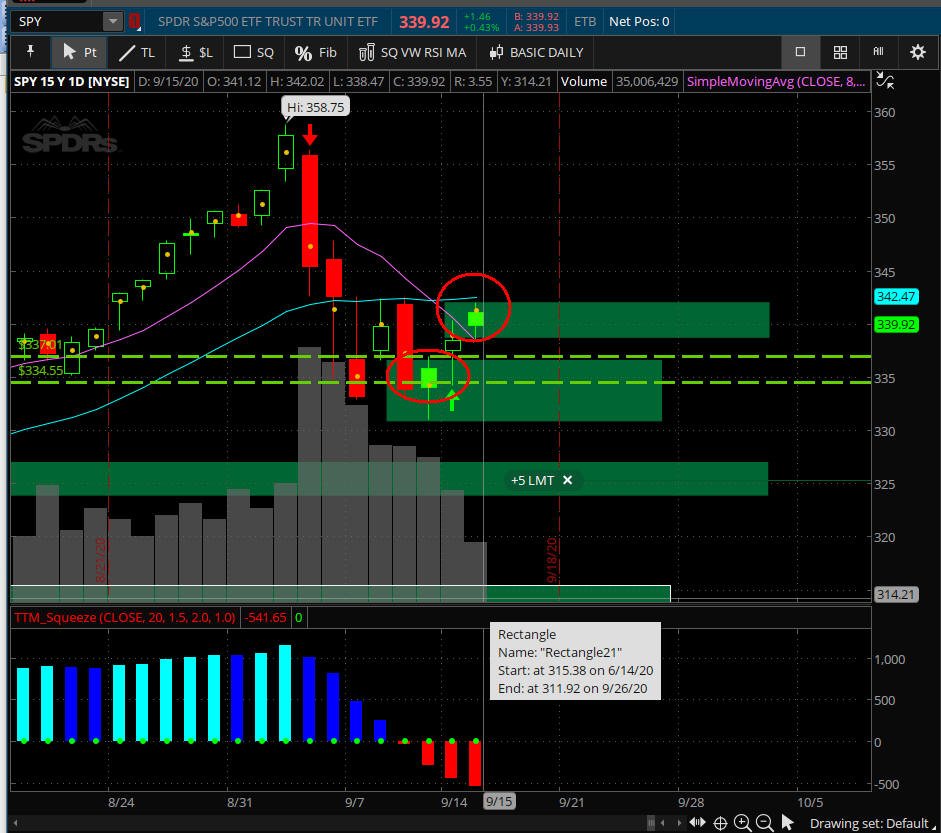
Task: Open the BASIC DAILY style menu
Action: pos(536,52)
